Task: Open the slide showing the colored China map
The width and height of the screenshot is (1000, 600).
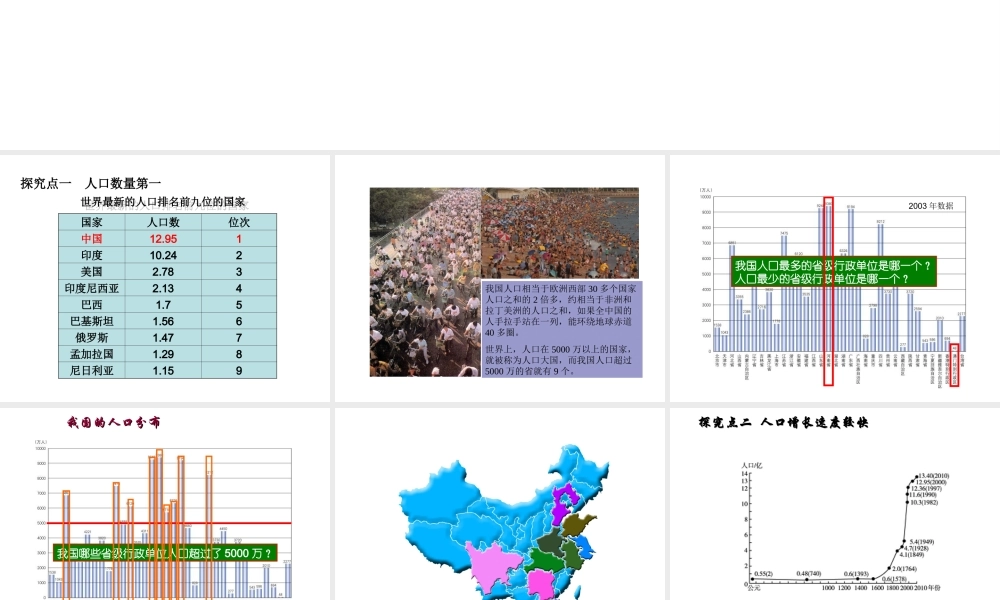Action: [x=499, y=504]
